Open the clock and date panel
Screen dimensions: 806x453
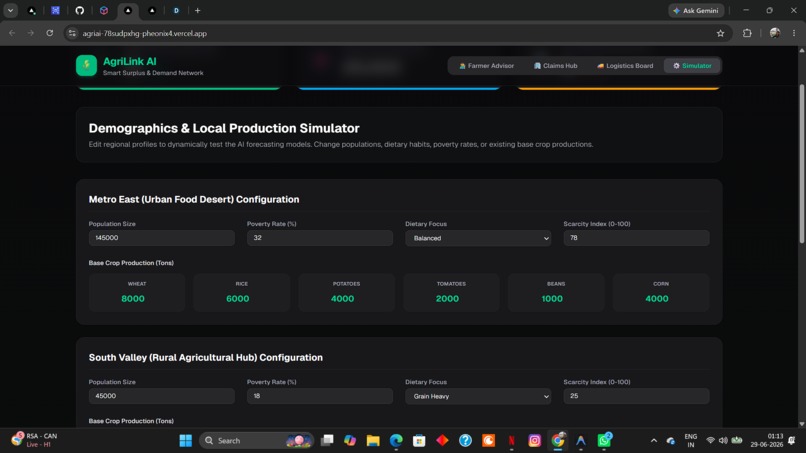tap(766, 441)
